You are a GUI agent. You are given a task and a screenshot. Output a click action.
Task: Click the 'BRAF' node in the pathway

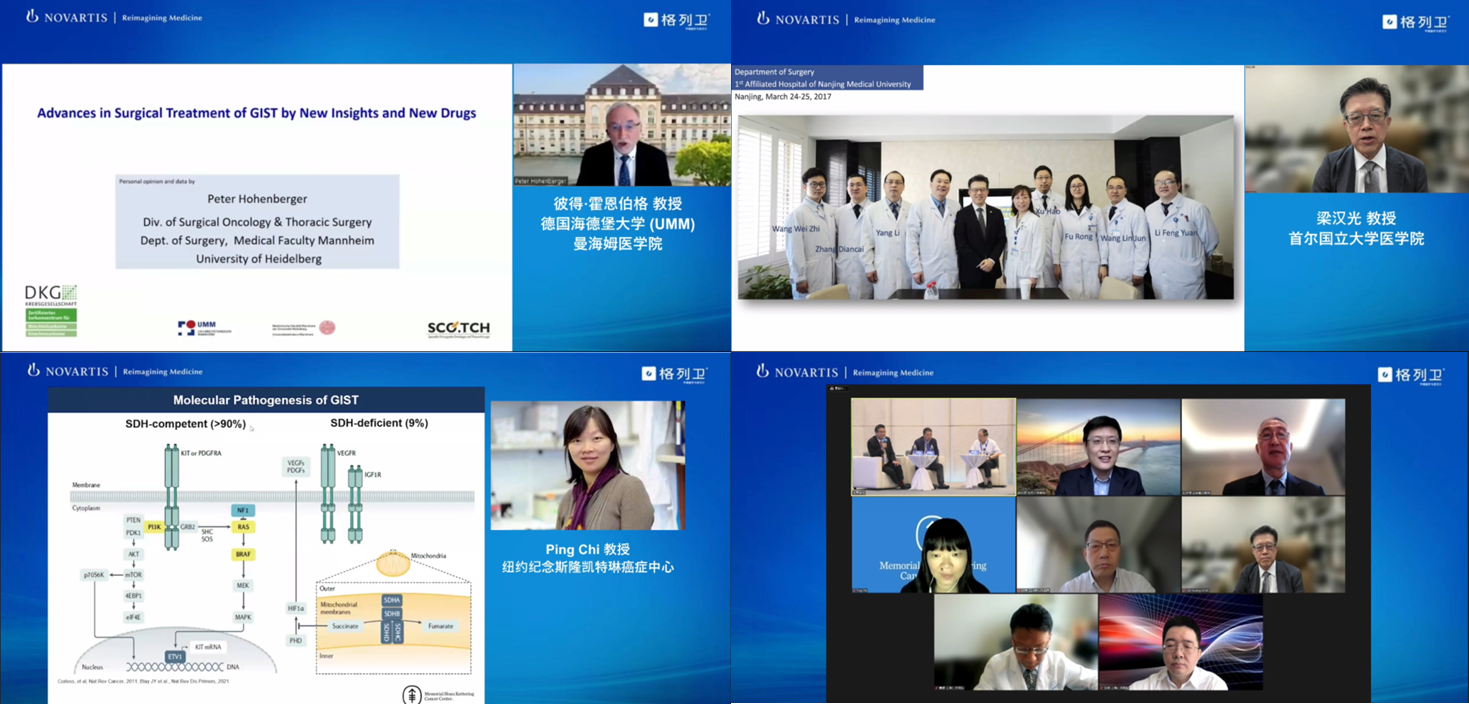(x=243, y=553)
